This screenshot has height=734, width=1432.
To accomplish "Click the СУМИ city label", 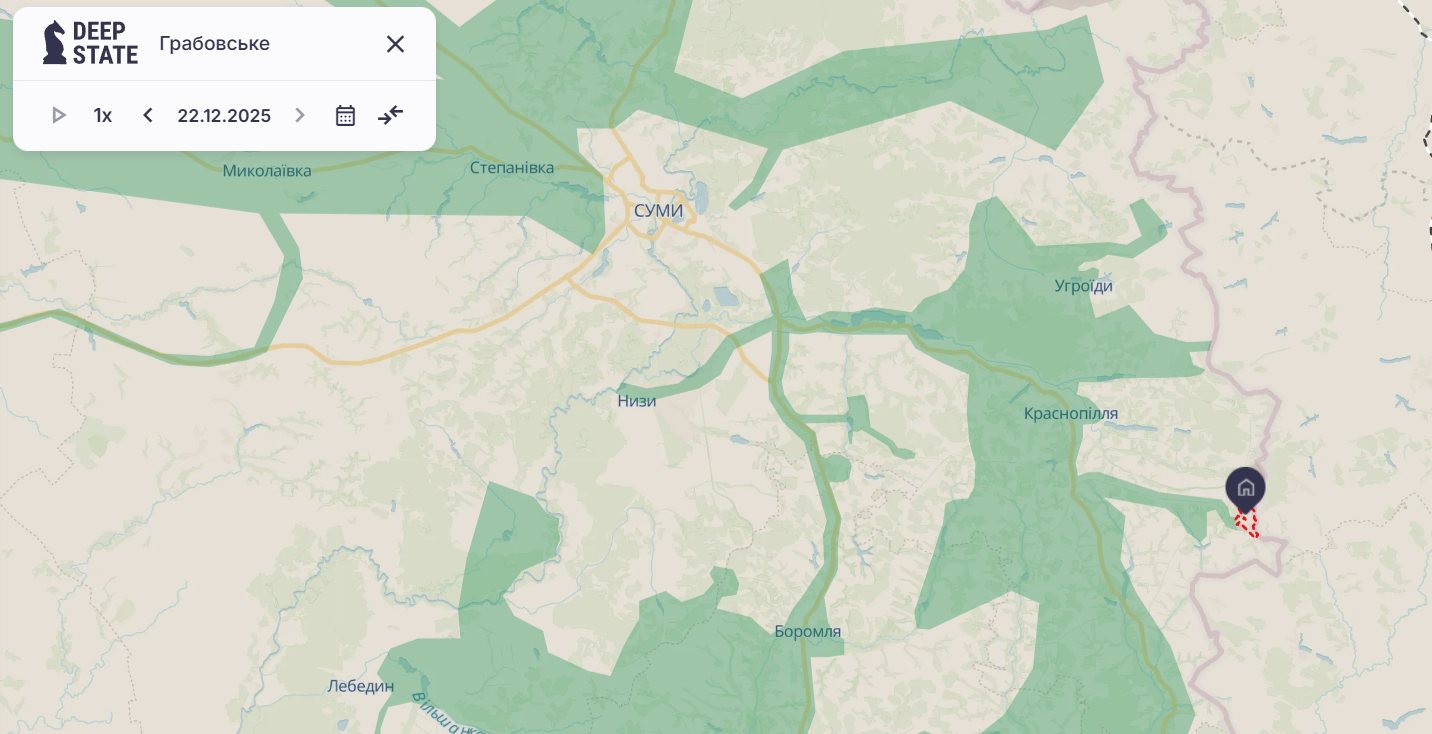I will (658, 211).
